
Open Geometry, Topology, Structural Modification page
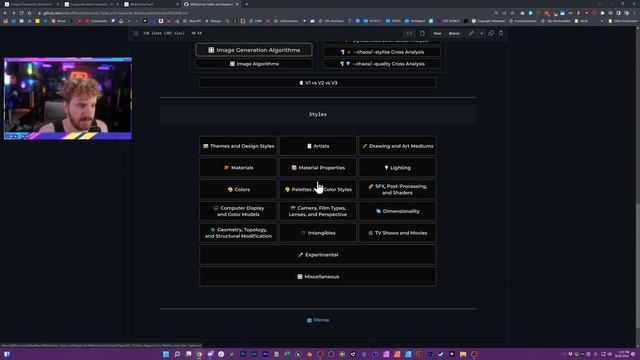[x=238, y=233]
